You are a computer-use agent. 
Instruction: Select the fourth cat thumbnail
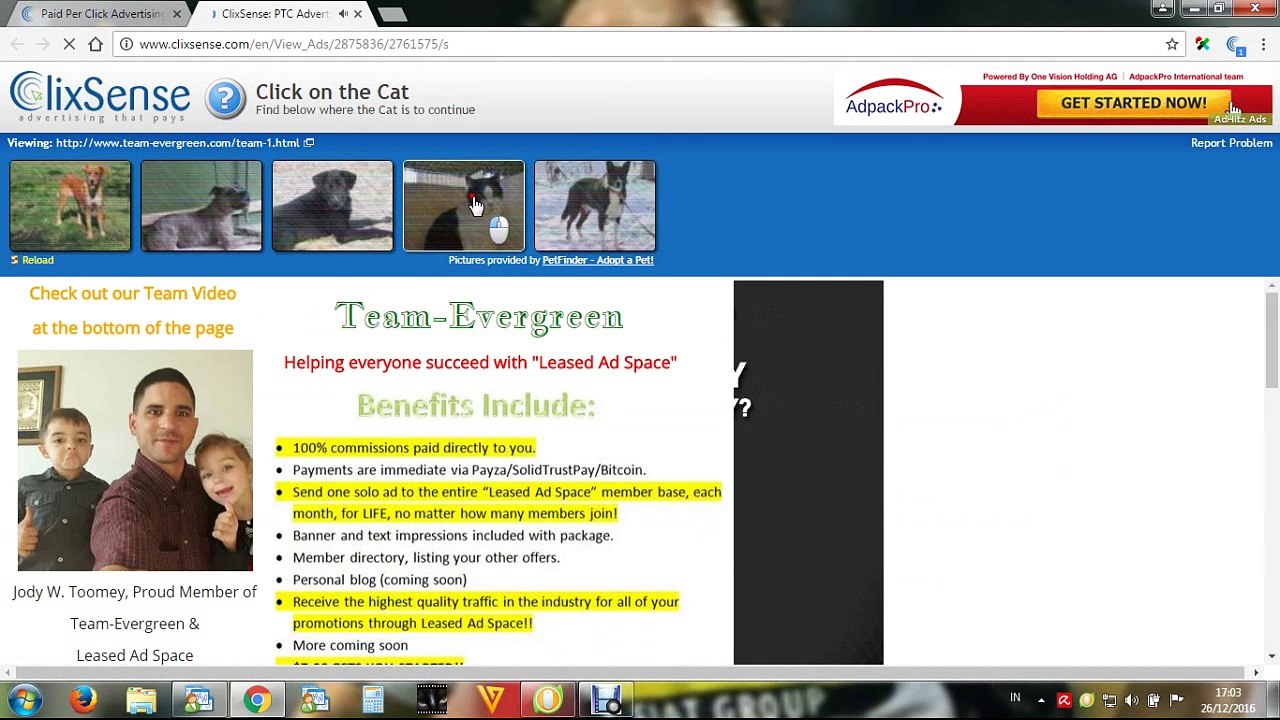[463, 205]
